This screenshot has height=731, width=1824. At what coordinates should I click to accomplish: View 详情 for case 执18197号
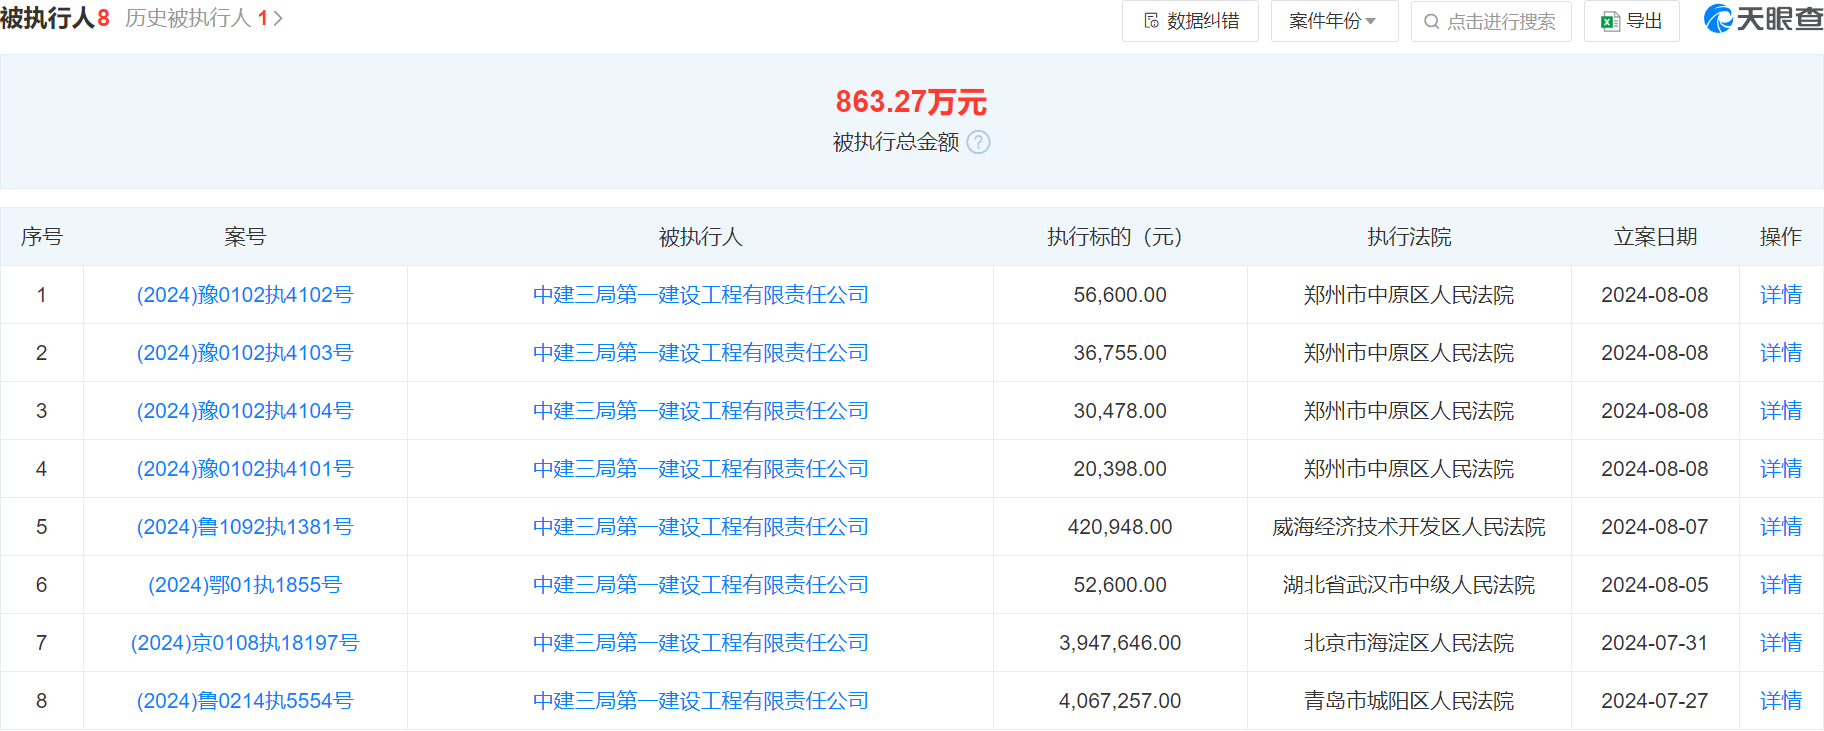[1781, 643]
